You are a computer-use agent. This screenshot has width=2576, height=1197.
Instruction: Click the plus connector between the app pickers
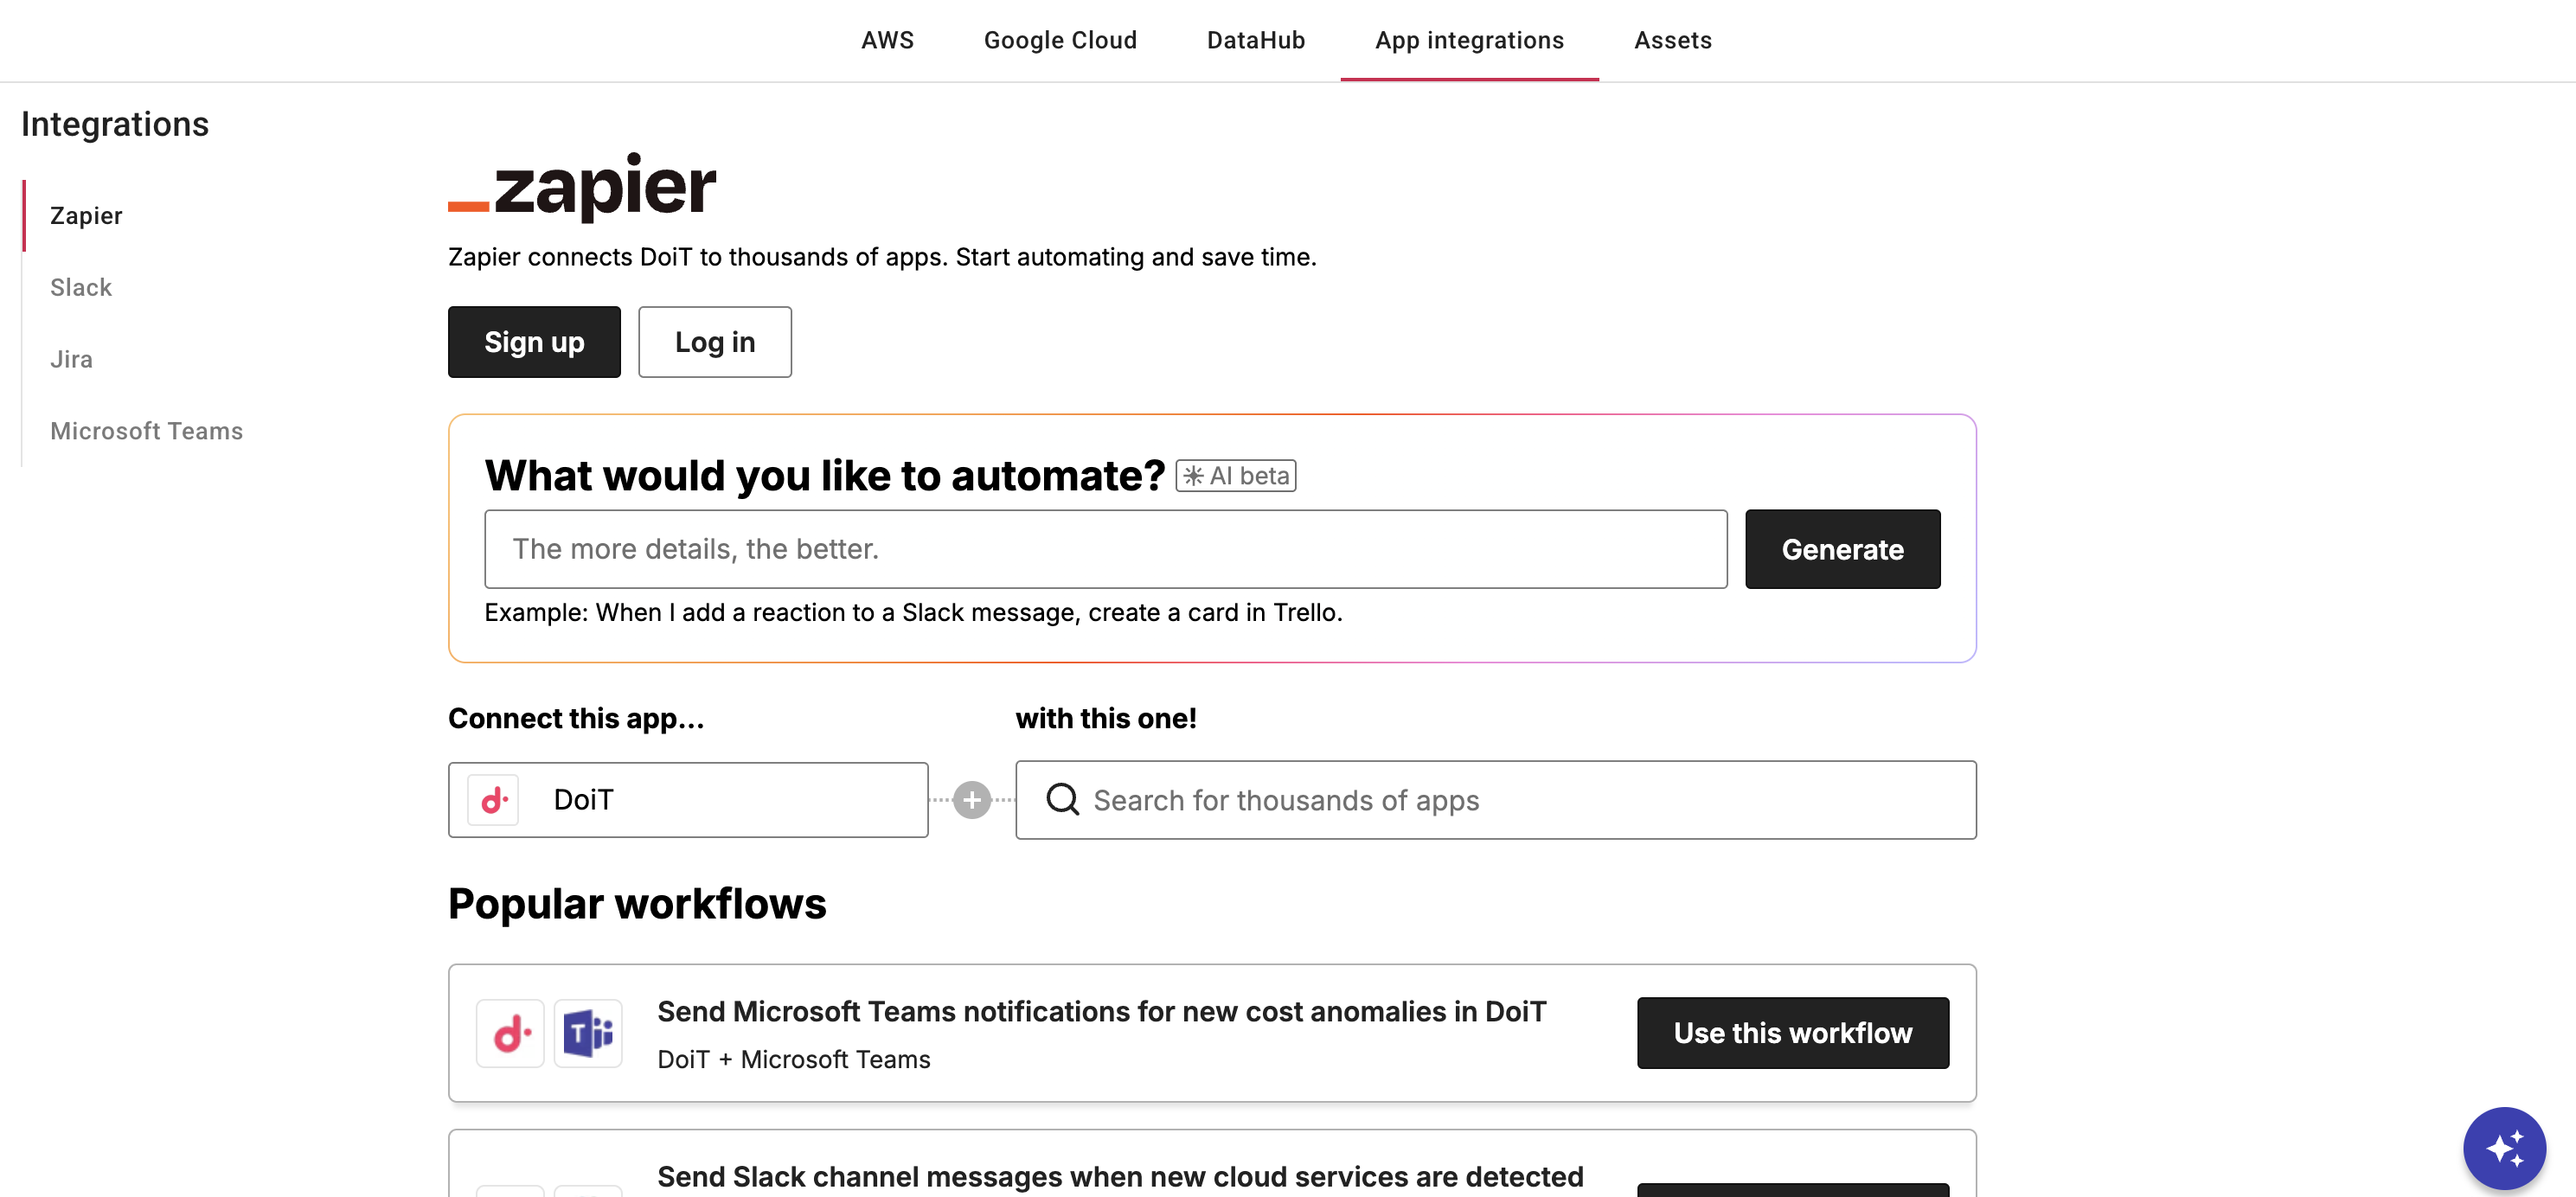(971, 799)
